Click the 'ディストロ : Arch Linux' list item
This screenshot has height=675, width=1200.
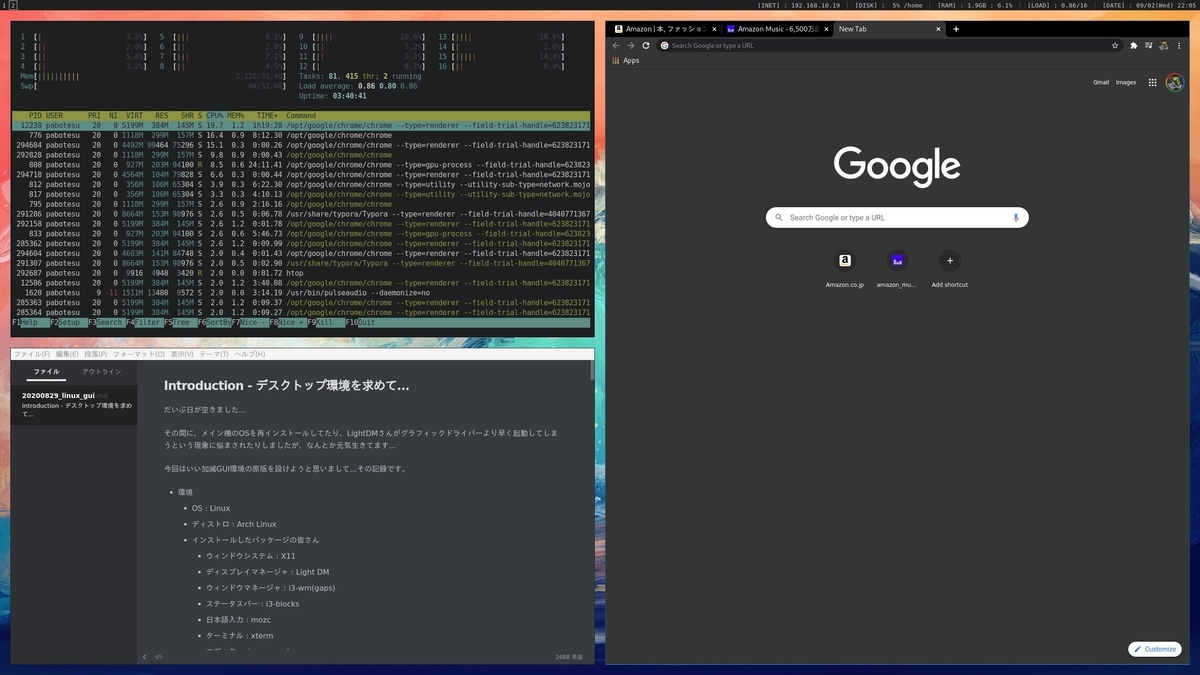(x=234, y=524)
